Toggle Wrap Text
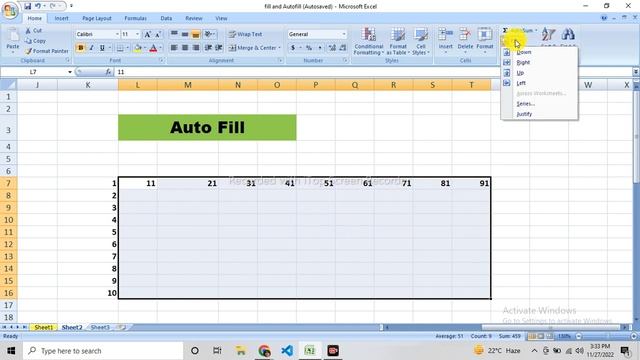The height and width of the screenshot is (360, 640). [x=245, y=34]
